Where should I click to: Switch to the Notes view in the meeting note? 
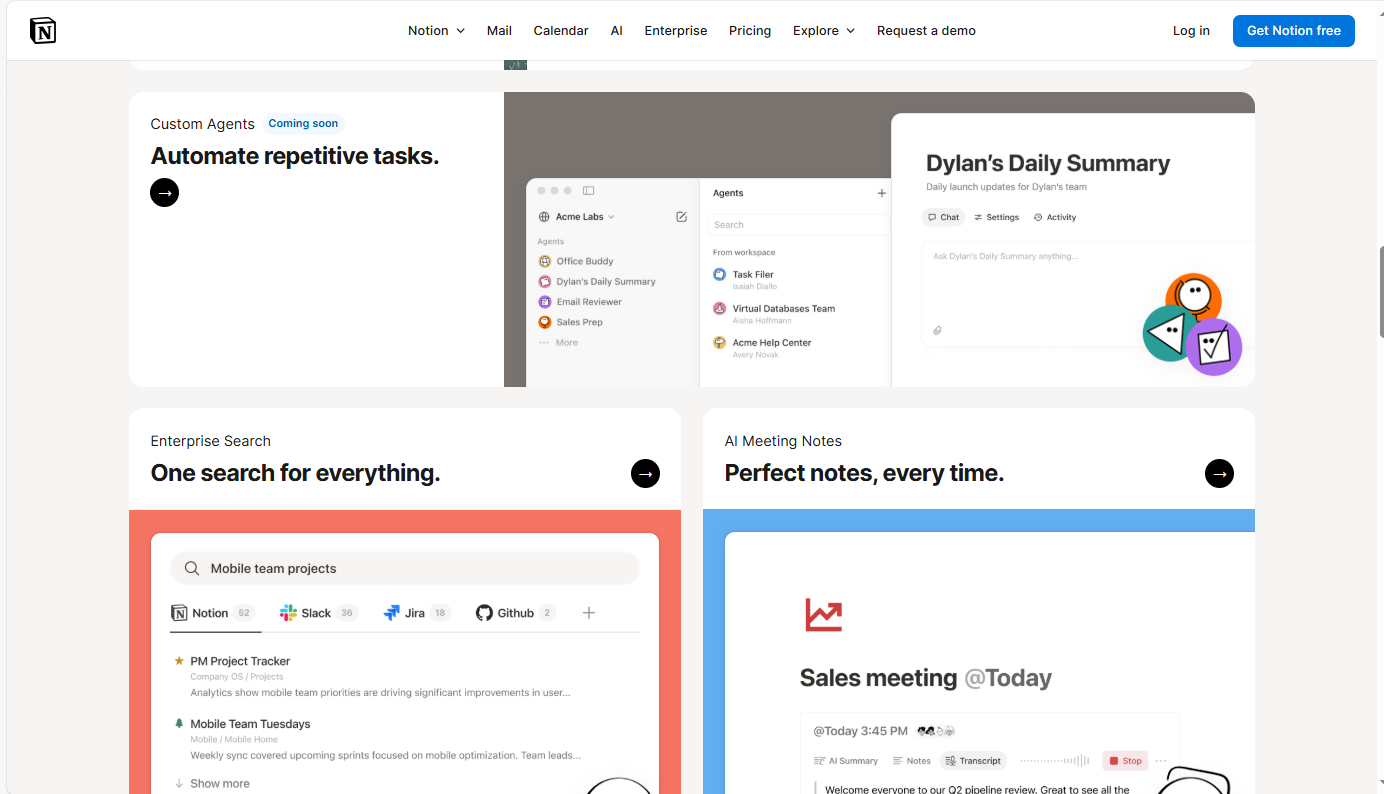[911, 760]
